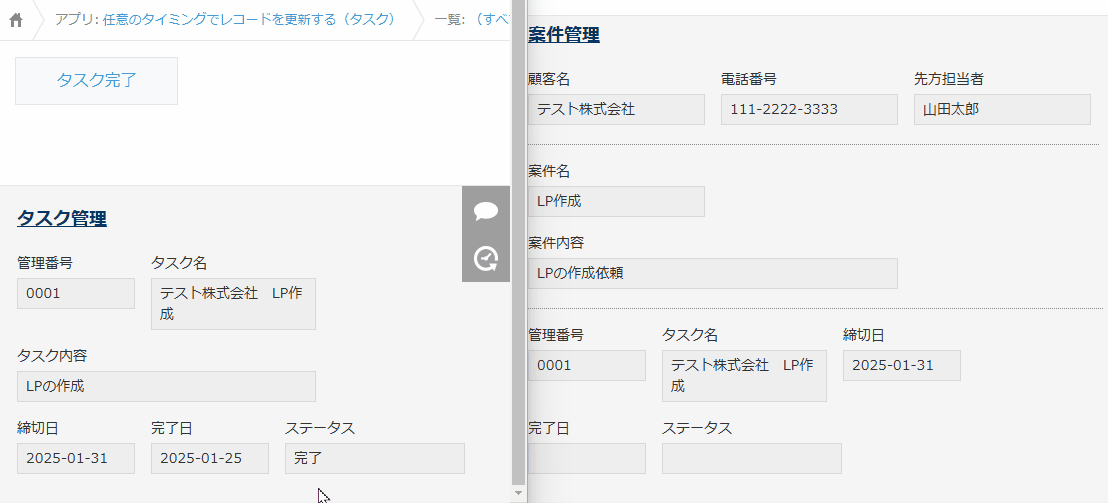This screenshot has height=503, width=1108.
Task: Click the 案件管理 heading link
Action: (564, 35)
